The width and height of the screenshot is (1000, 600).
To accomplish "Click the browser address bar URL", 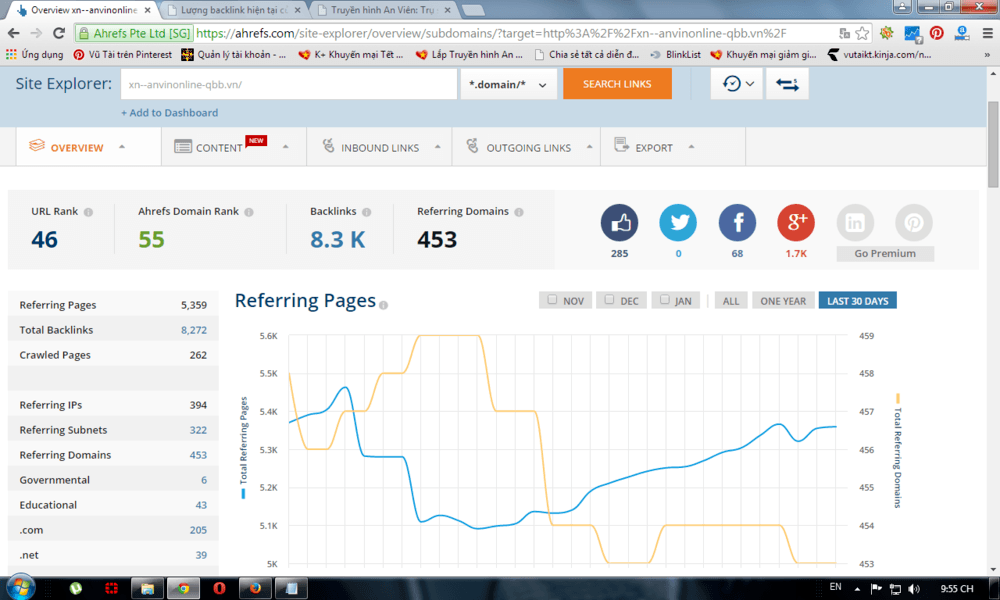I will click(x=491, y=33).
